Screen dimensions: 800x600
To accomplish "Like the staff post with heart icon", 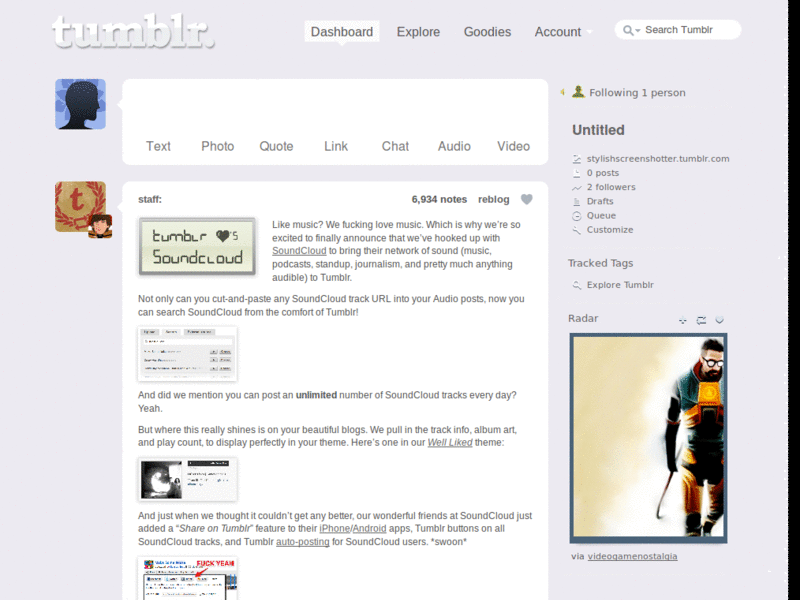I will 527,199.
